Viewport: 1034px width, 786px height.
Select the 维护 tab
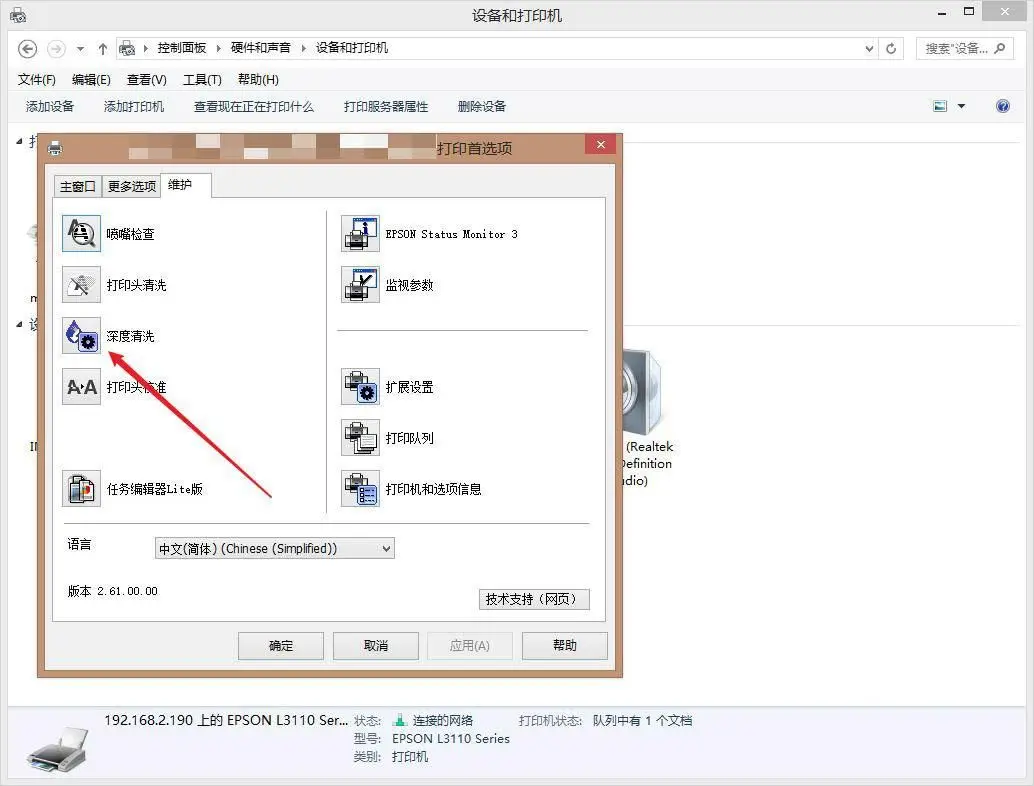pyautogui.click(x=186, y=185)
